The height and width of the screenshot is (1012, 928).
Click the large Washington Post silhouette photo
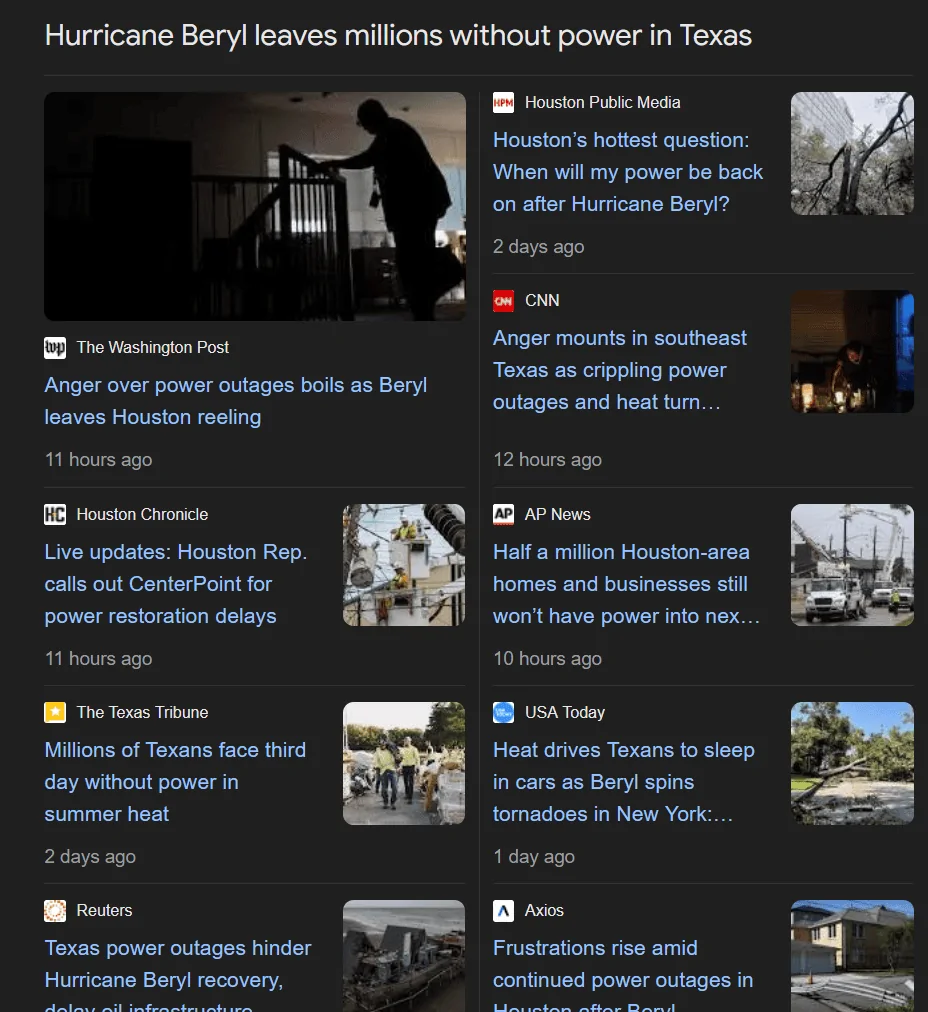click(x=255, y=207)
